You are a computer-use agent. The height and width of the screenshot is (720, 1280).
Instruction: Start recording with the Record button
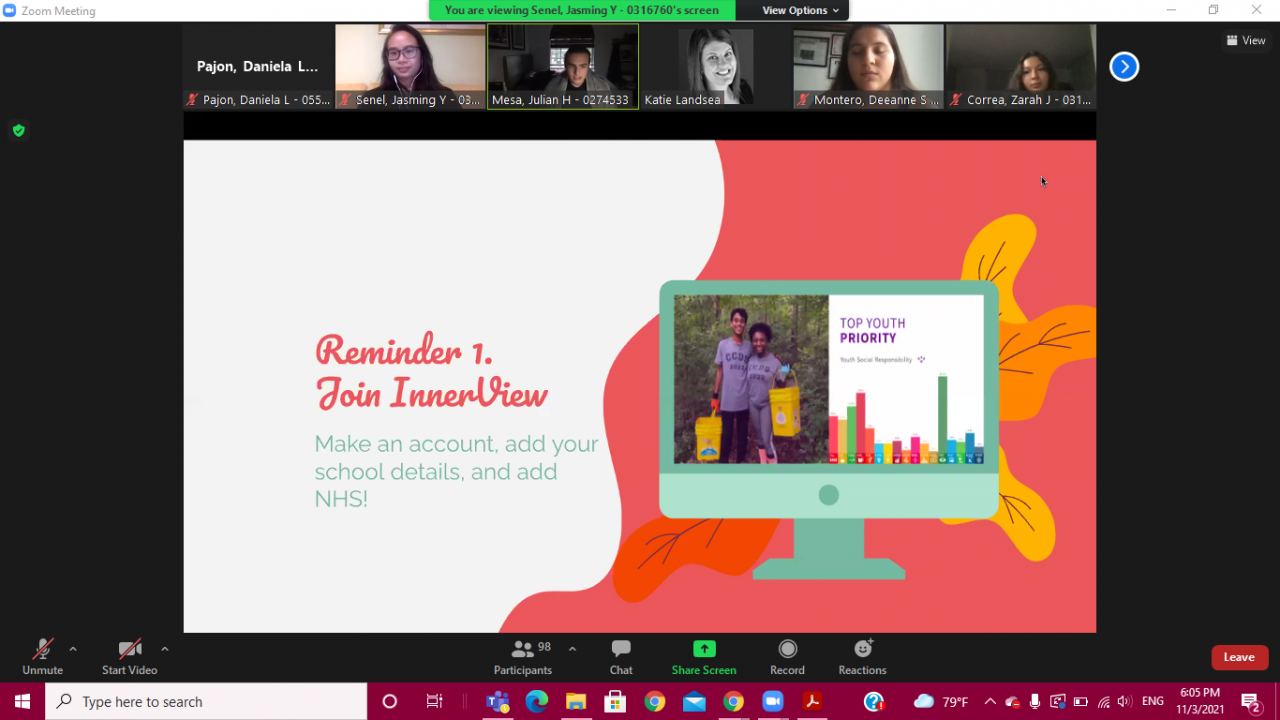[x=787, y=657]
